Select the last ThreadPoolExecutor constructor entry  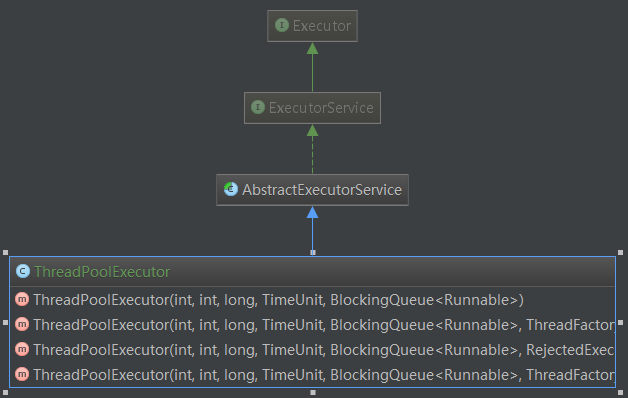coord(312,375)
